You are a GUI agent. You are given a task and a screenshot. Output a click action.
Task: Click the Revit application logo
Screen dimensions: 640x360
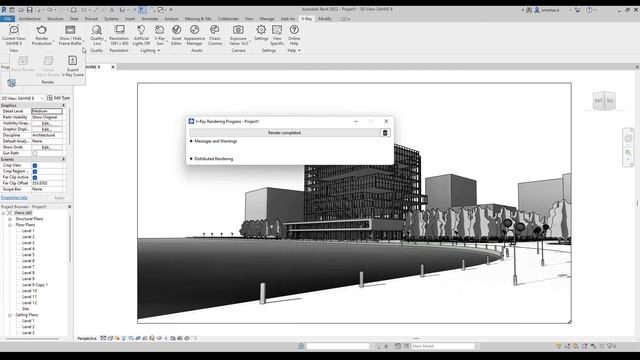pyautogui.click(x=4, y=9)
